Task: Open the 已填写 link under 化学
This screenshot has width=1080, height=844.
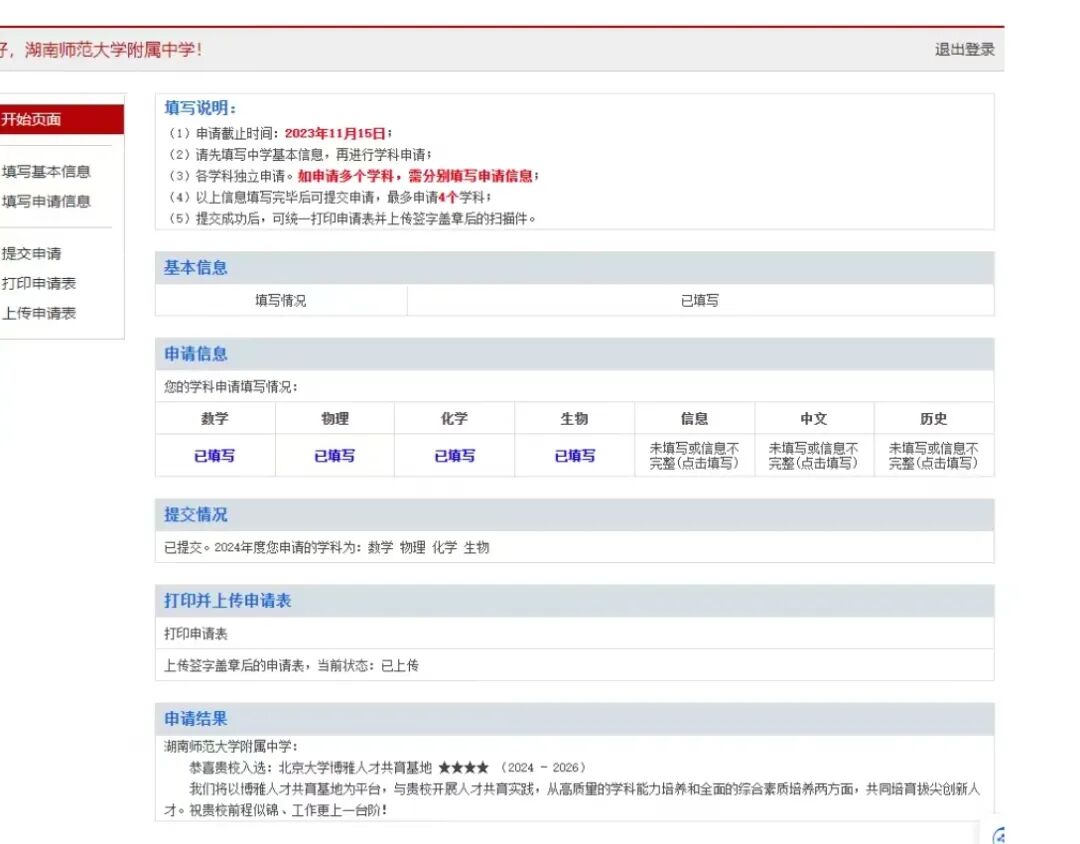Action: 455,455
